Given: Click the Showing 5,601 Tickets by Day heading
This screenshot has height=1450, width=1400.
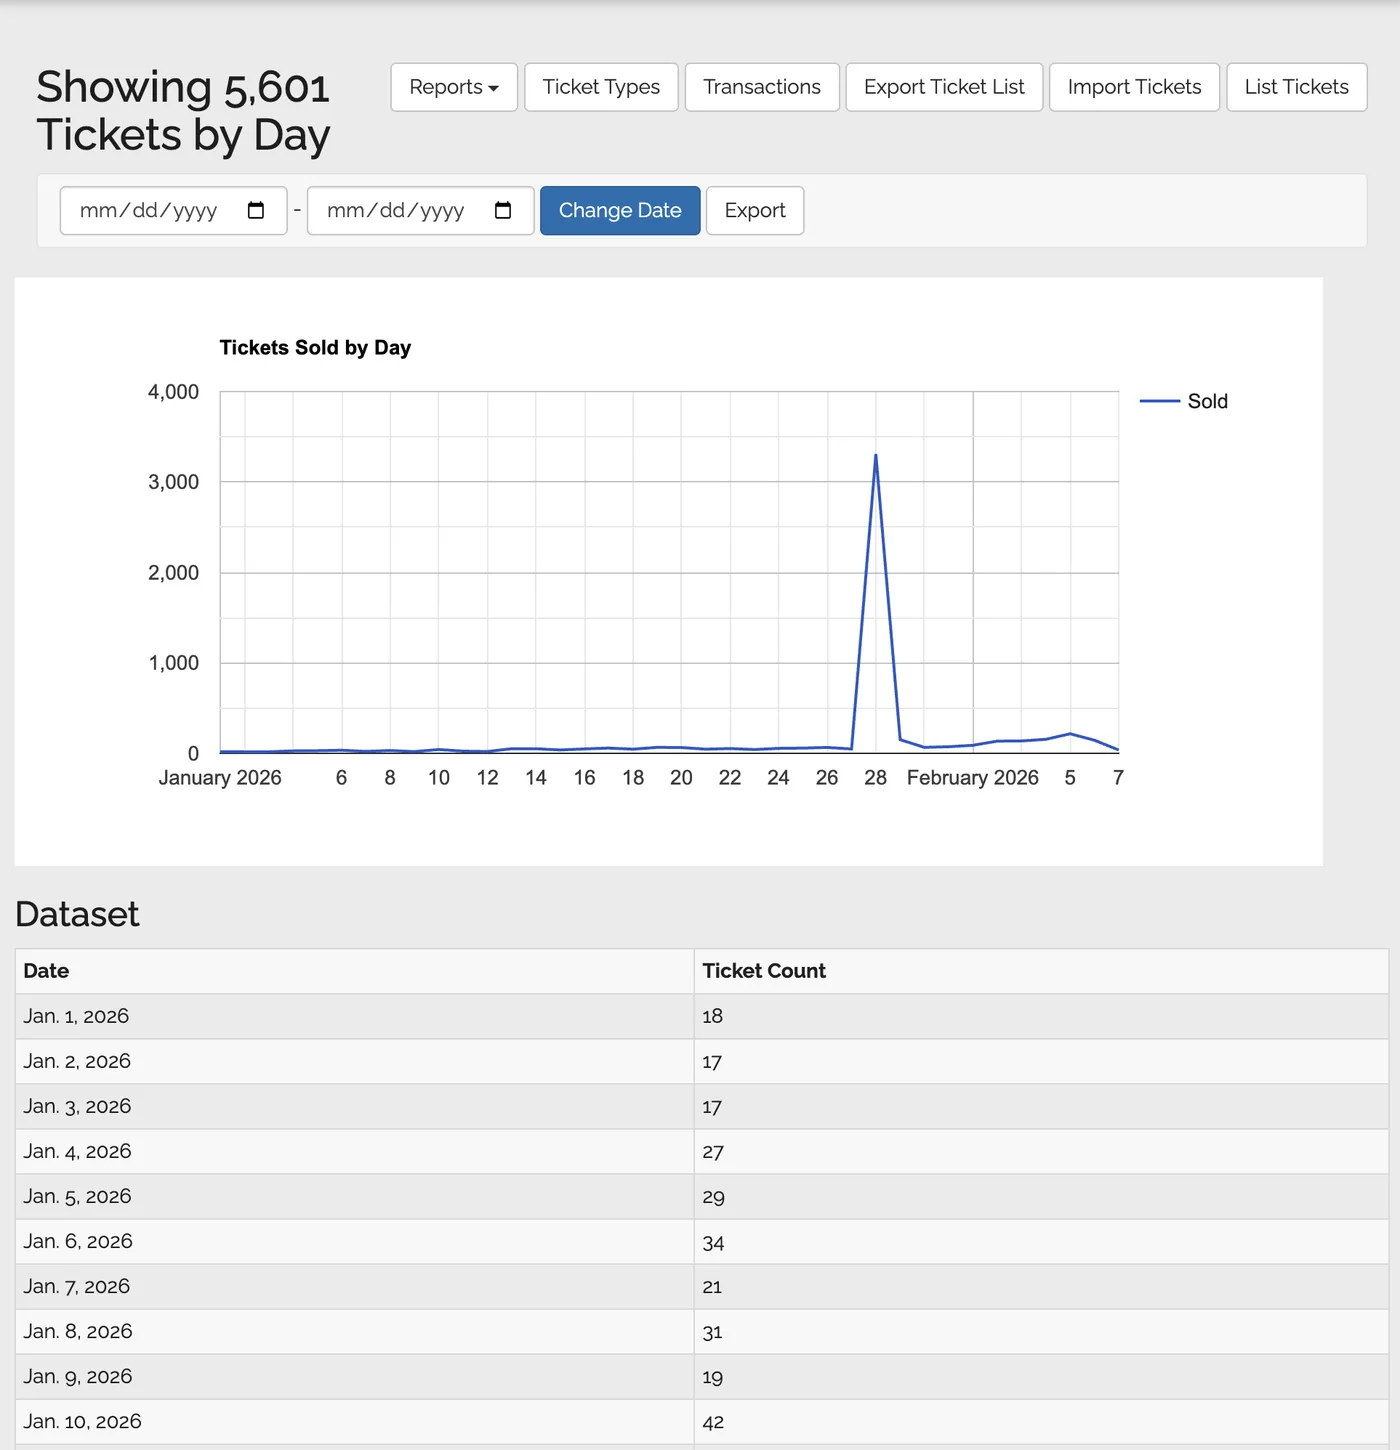Looking at the screenshot, I should [x=183, y=111].
